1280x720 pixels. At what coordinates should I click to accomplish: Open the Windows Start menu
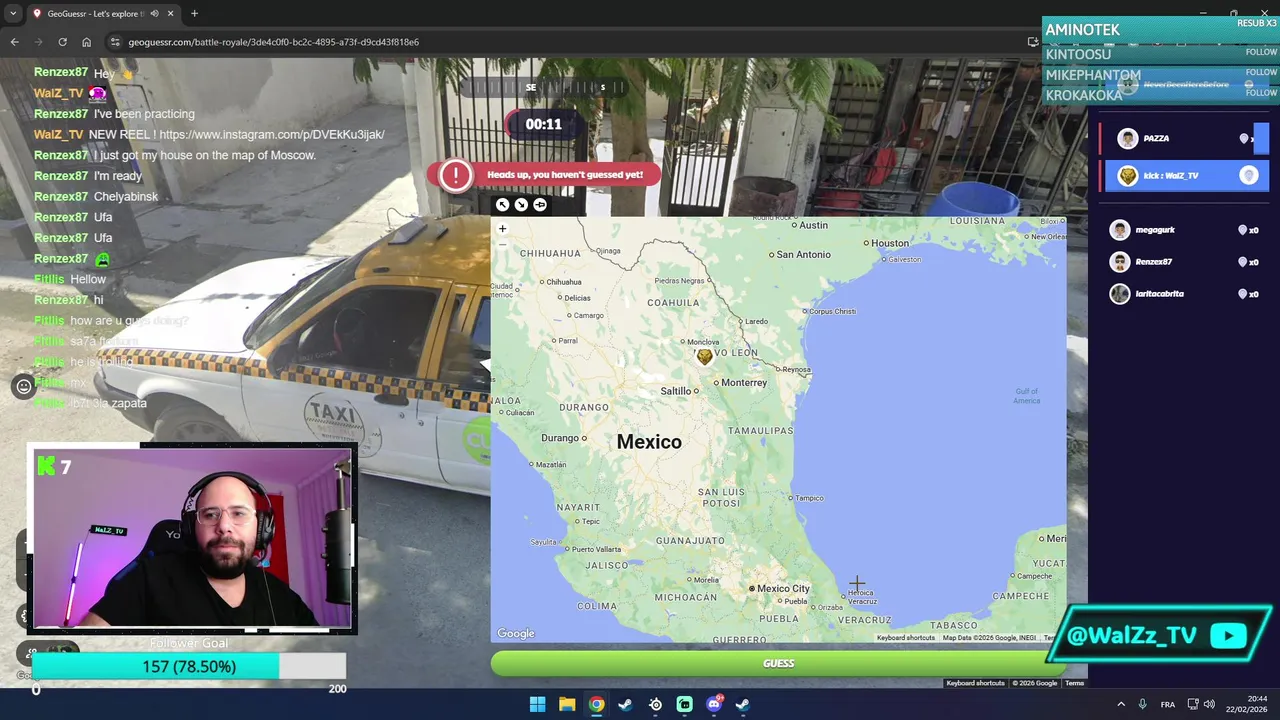[x=537, y=704]
